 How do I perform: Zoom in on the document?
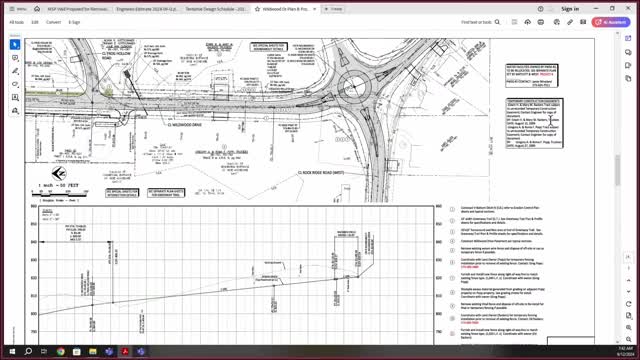(x=628, y=328)
